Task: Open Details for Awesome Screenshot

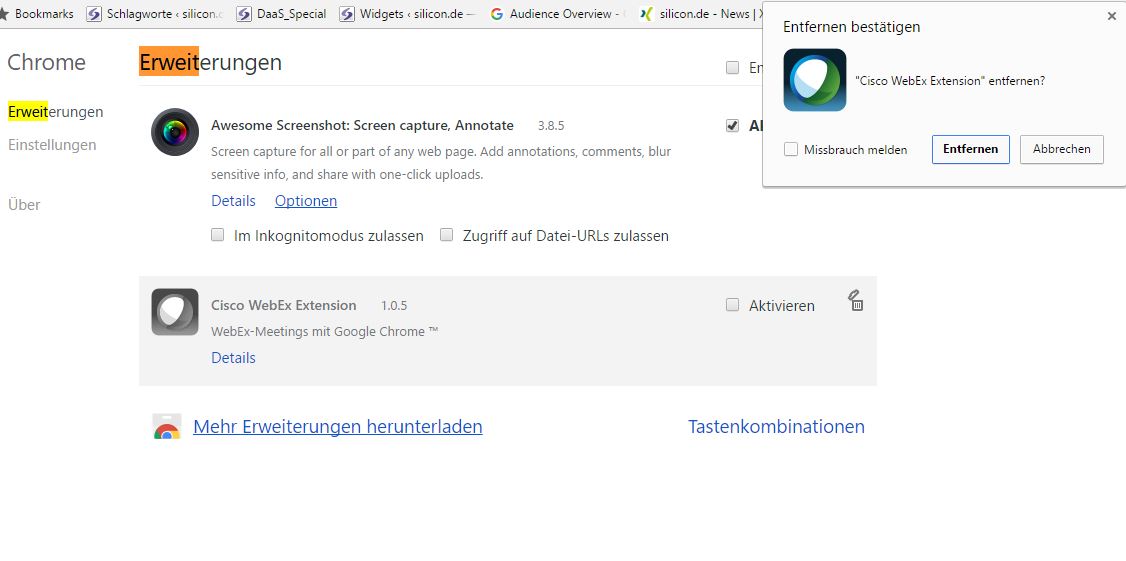Action: pos(233,201)
